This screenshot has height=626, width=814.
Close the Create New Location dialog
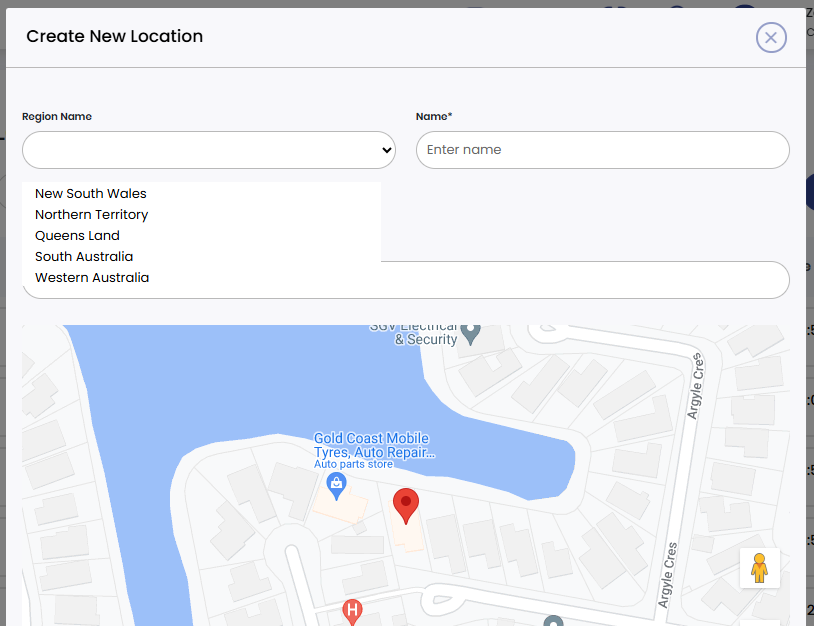[x=771, y=38]
